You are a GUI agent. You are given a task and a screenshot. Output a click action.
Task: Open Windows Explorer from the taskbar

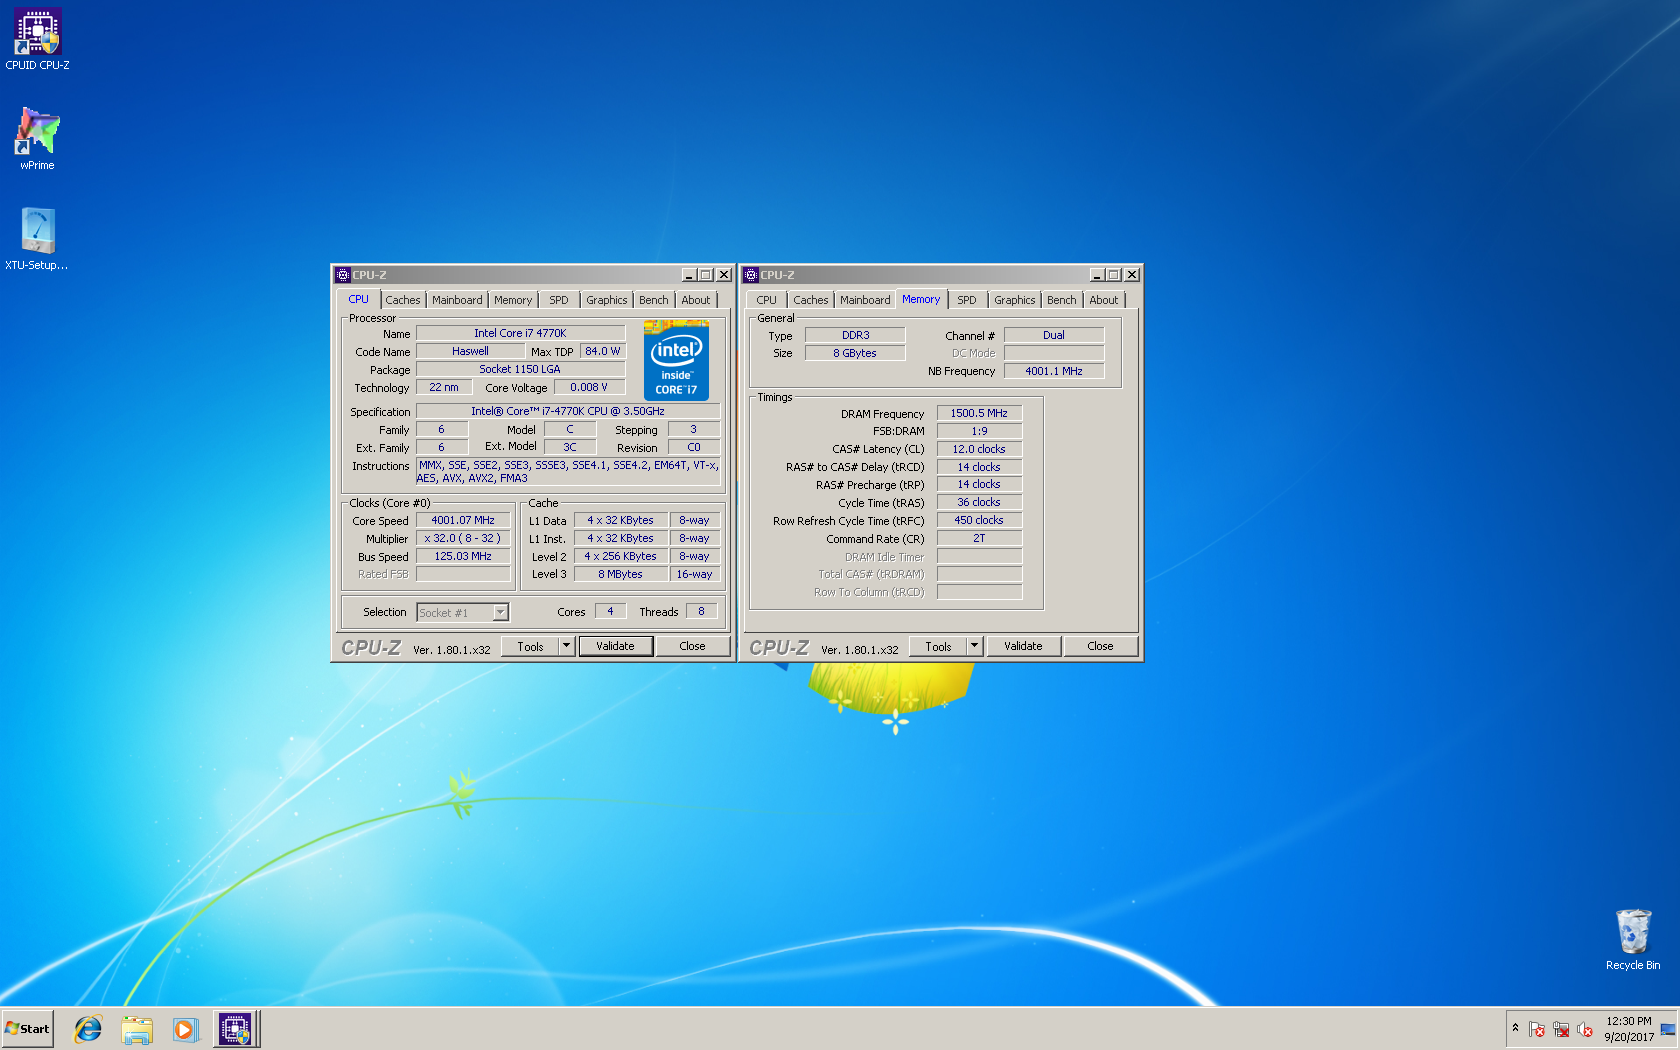coord(136,1029)
